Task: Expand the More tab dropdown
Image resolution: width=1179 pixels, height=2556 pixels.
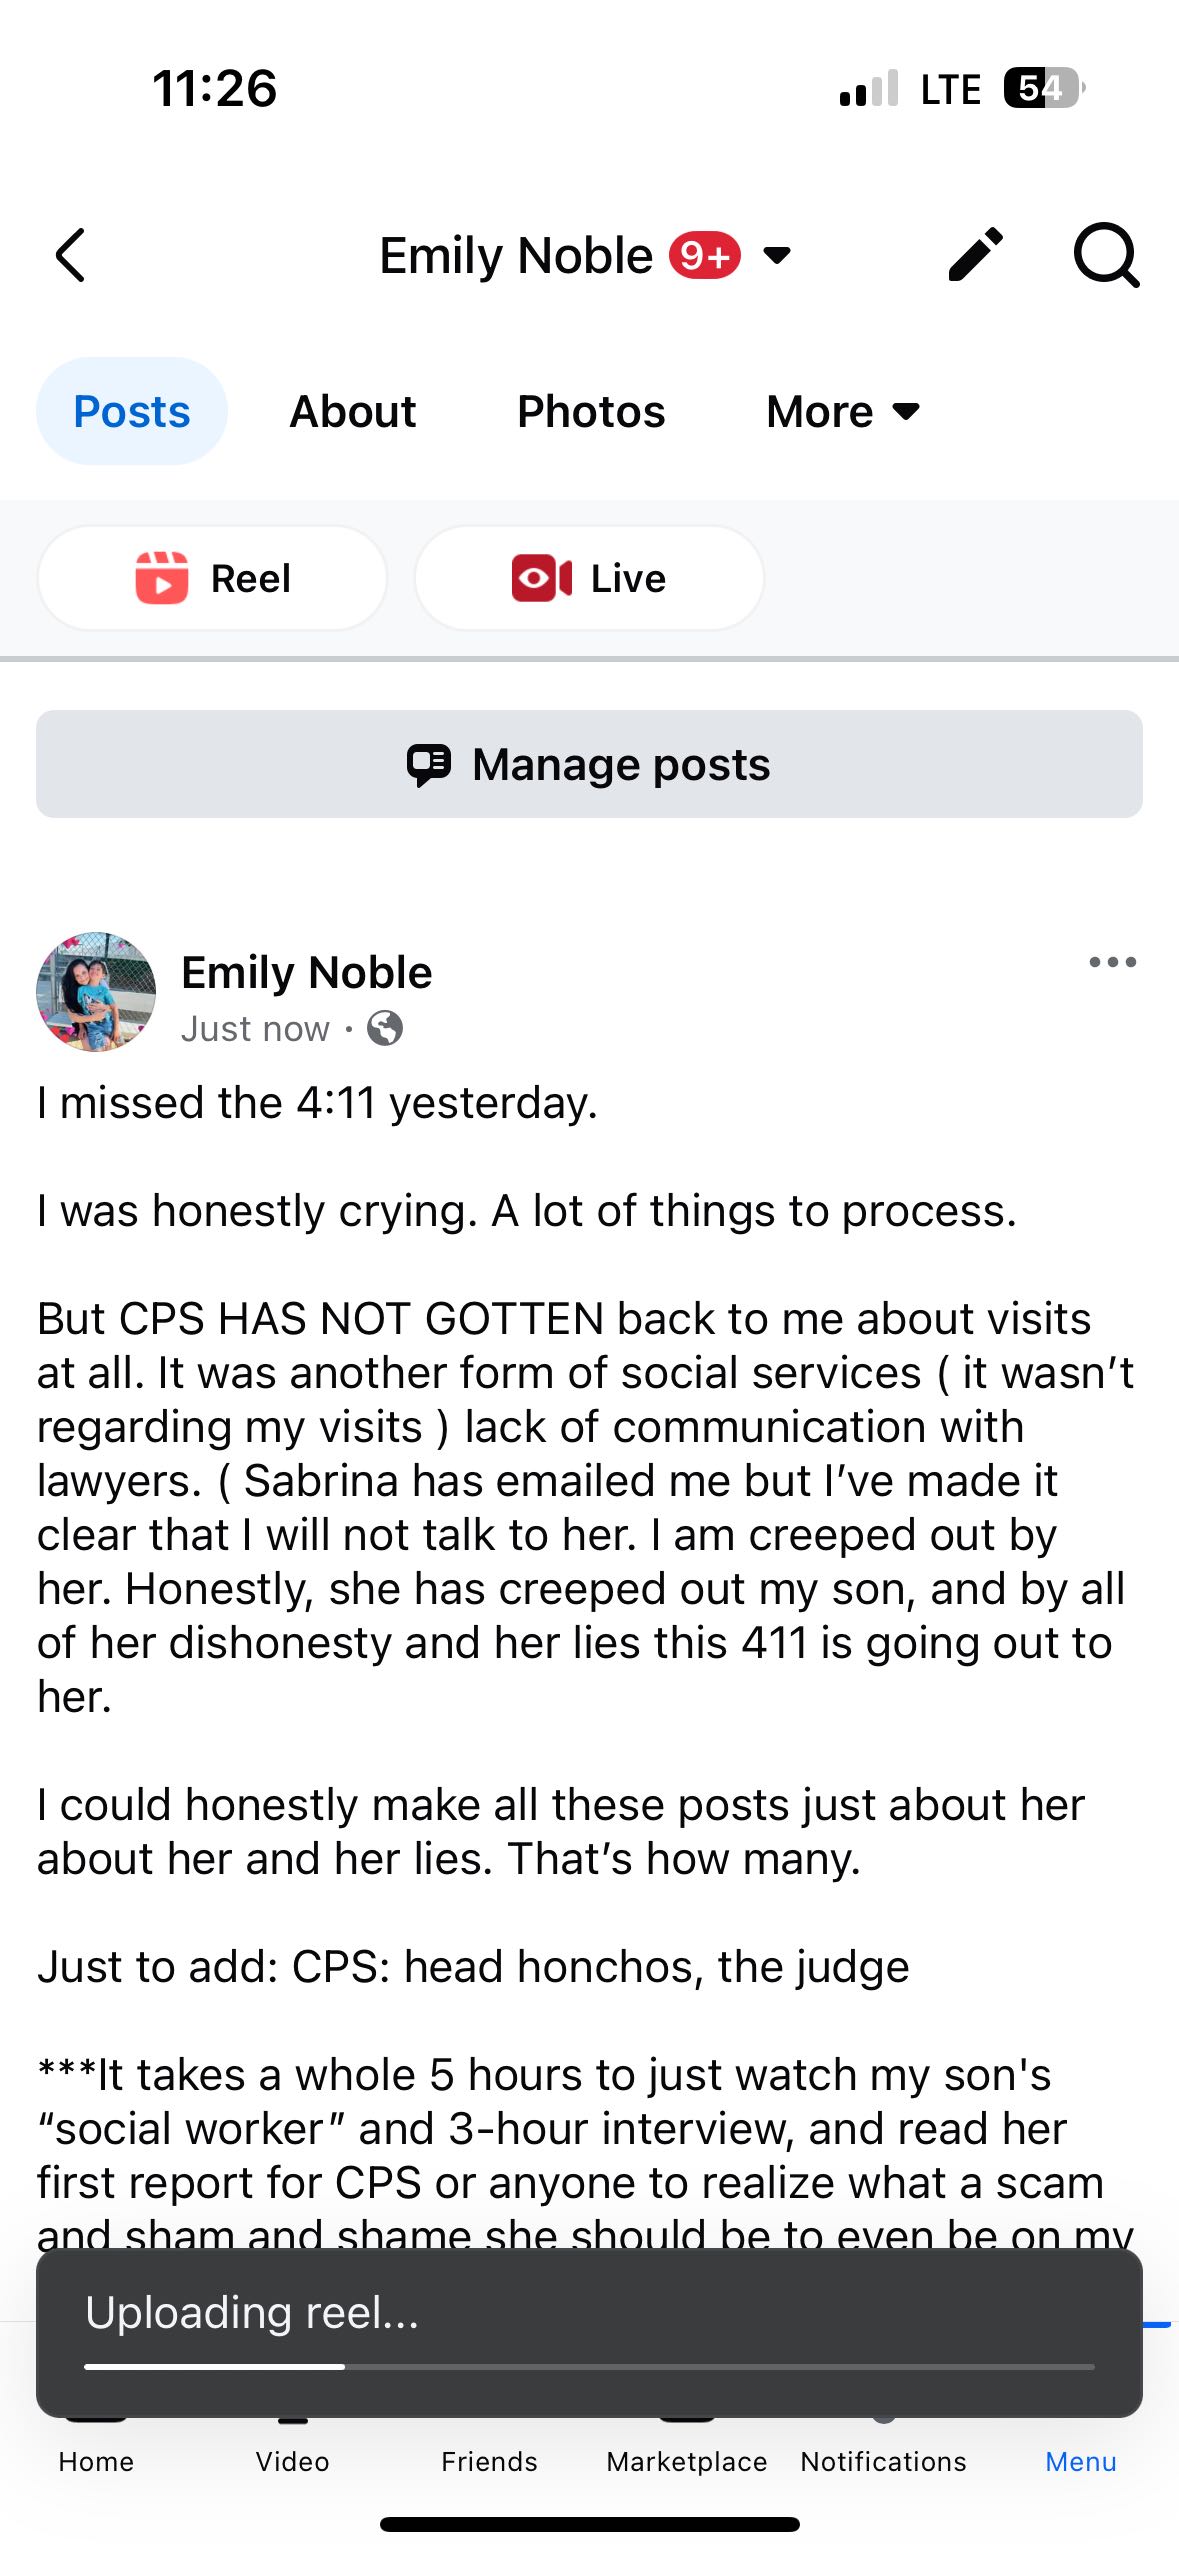Action: pyautogui.click(x=843, y=411)
